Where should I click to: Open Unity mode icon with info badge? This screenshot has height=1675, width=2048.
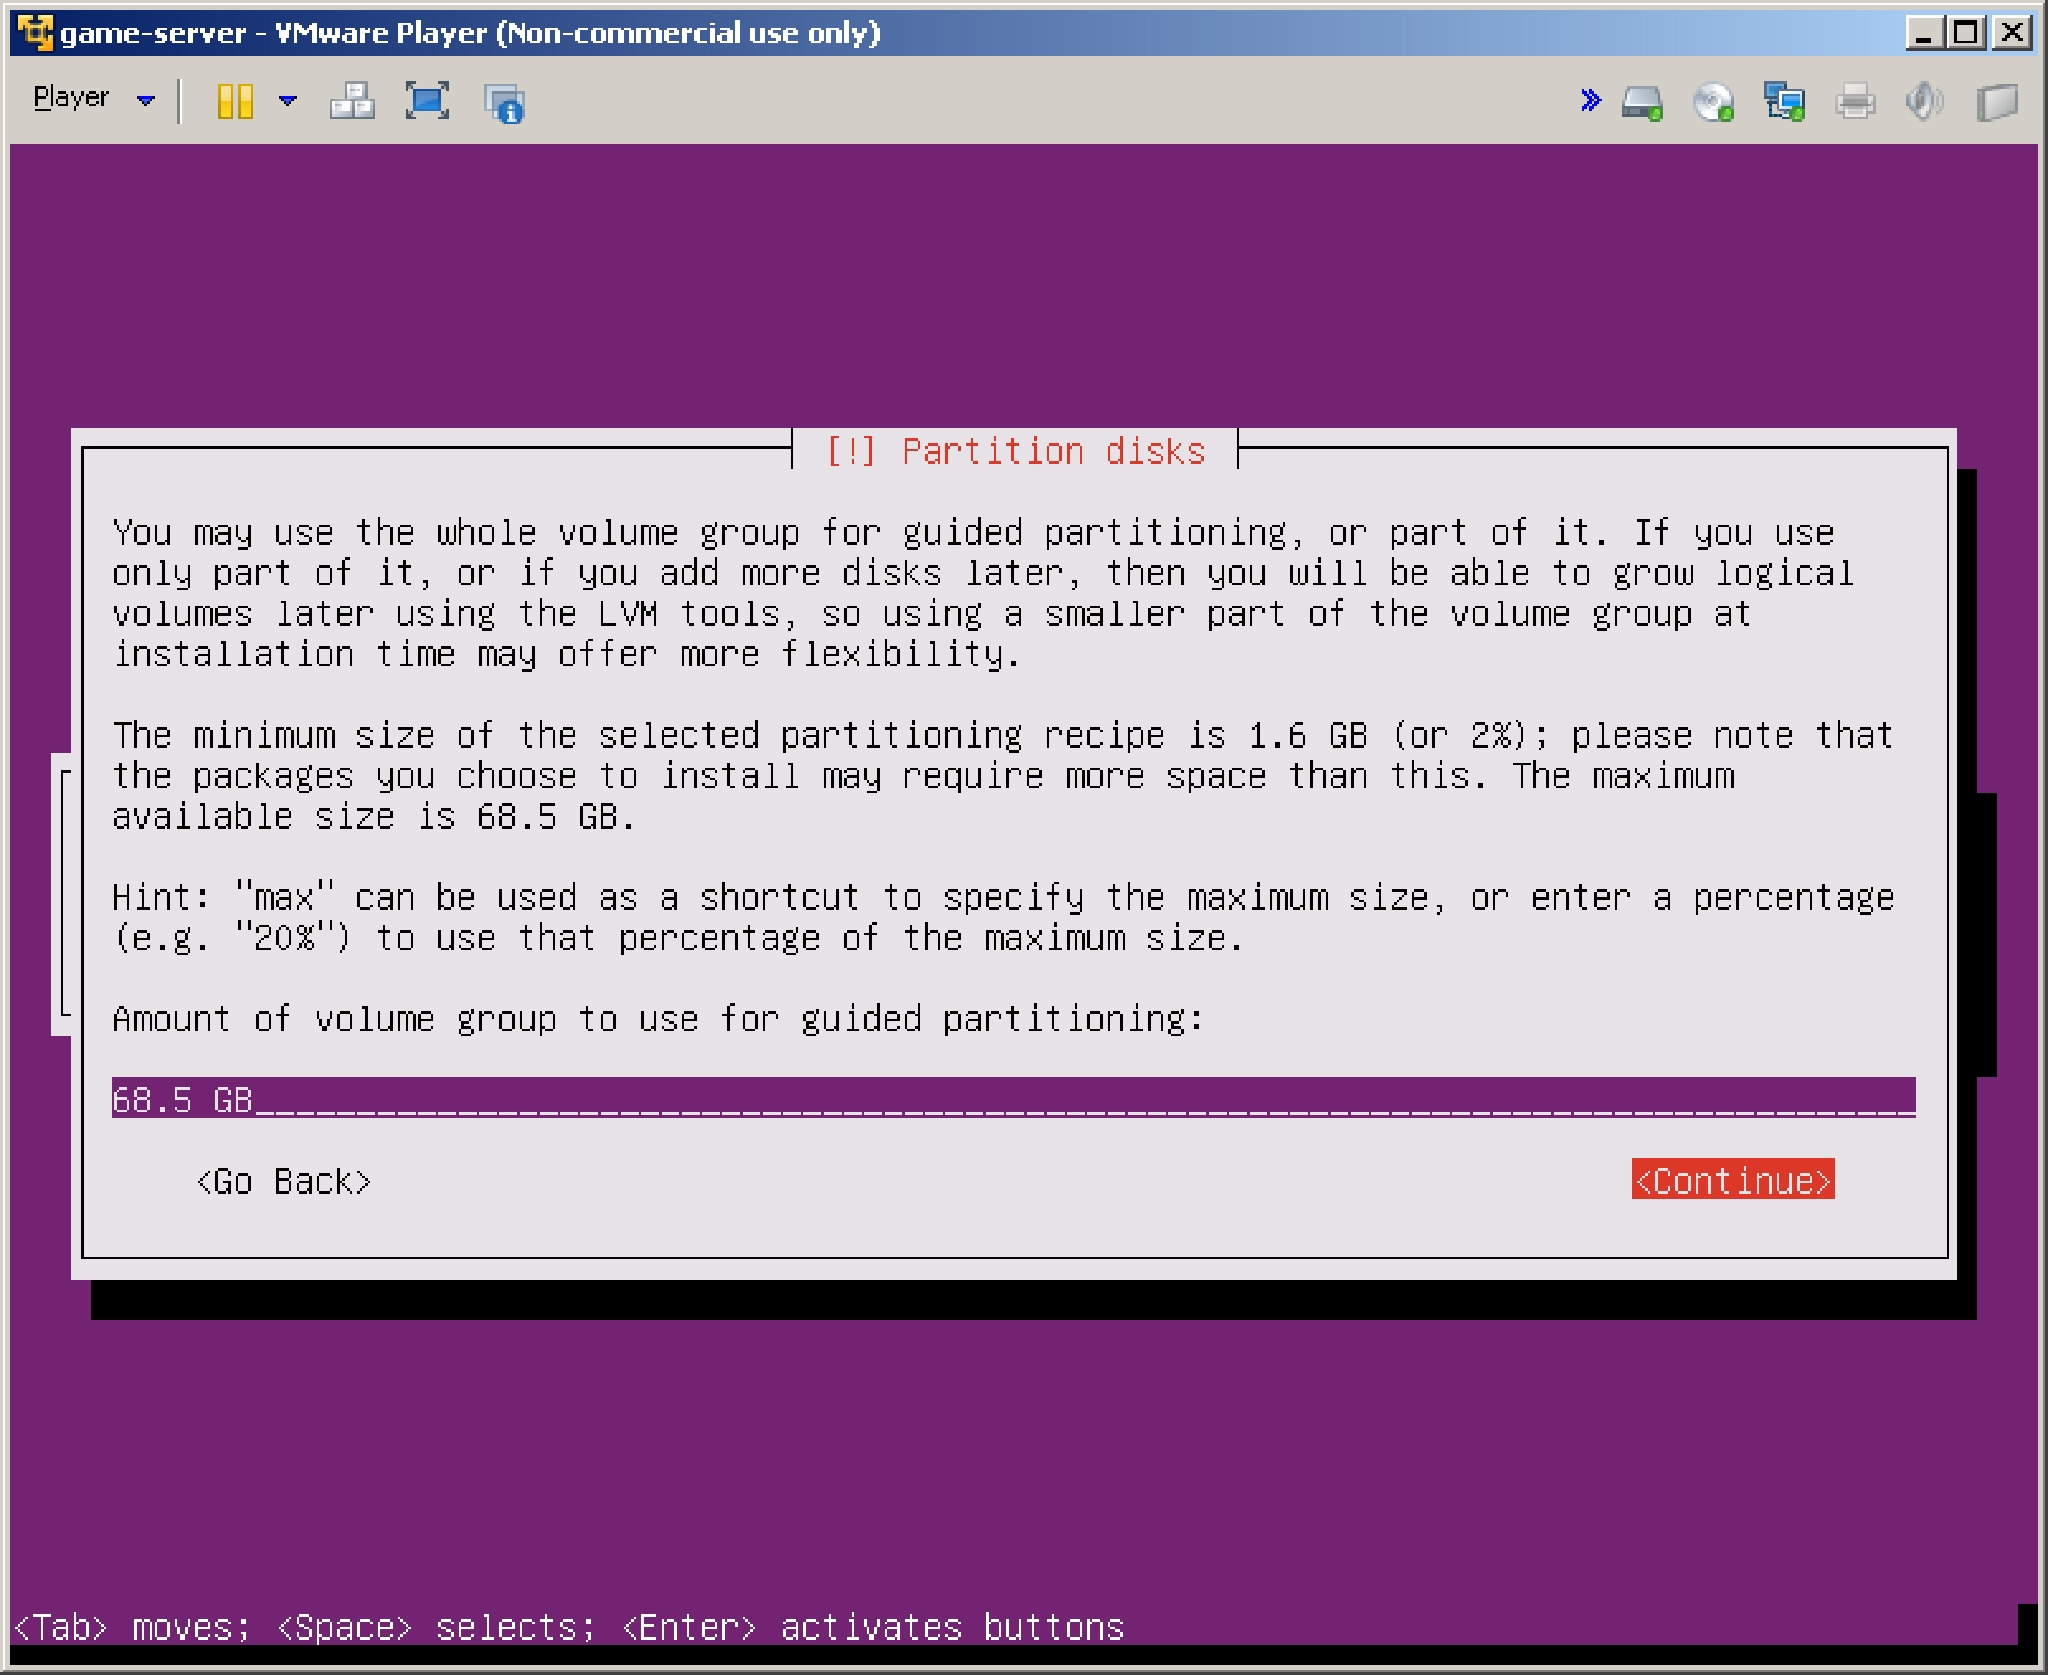pyautogui.click(x=504, y=102)
